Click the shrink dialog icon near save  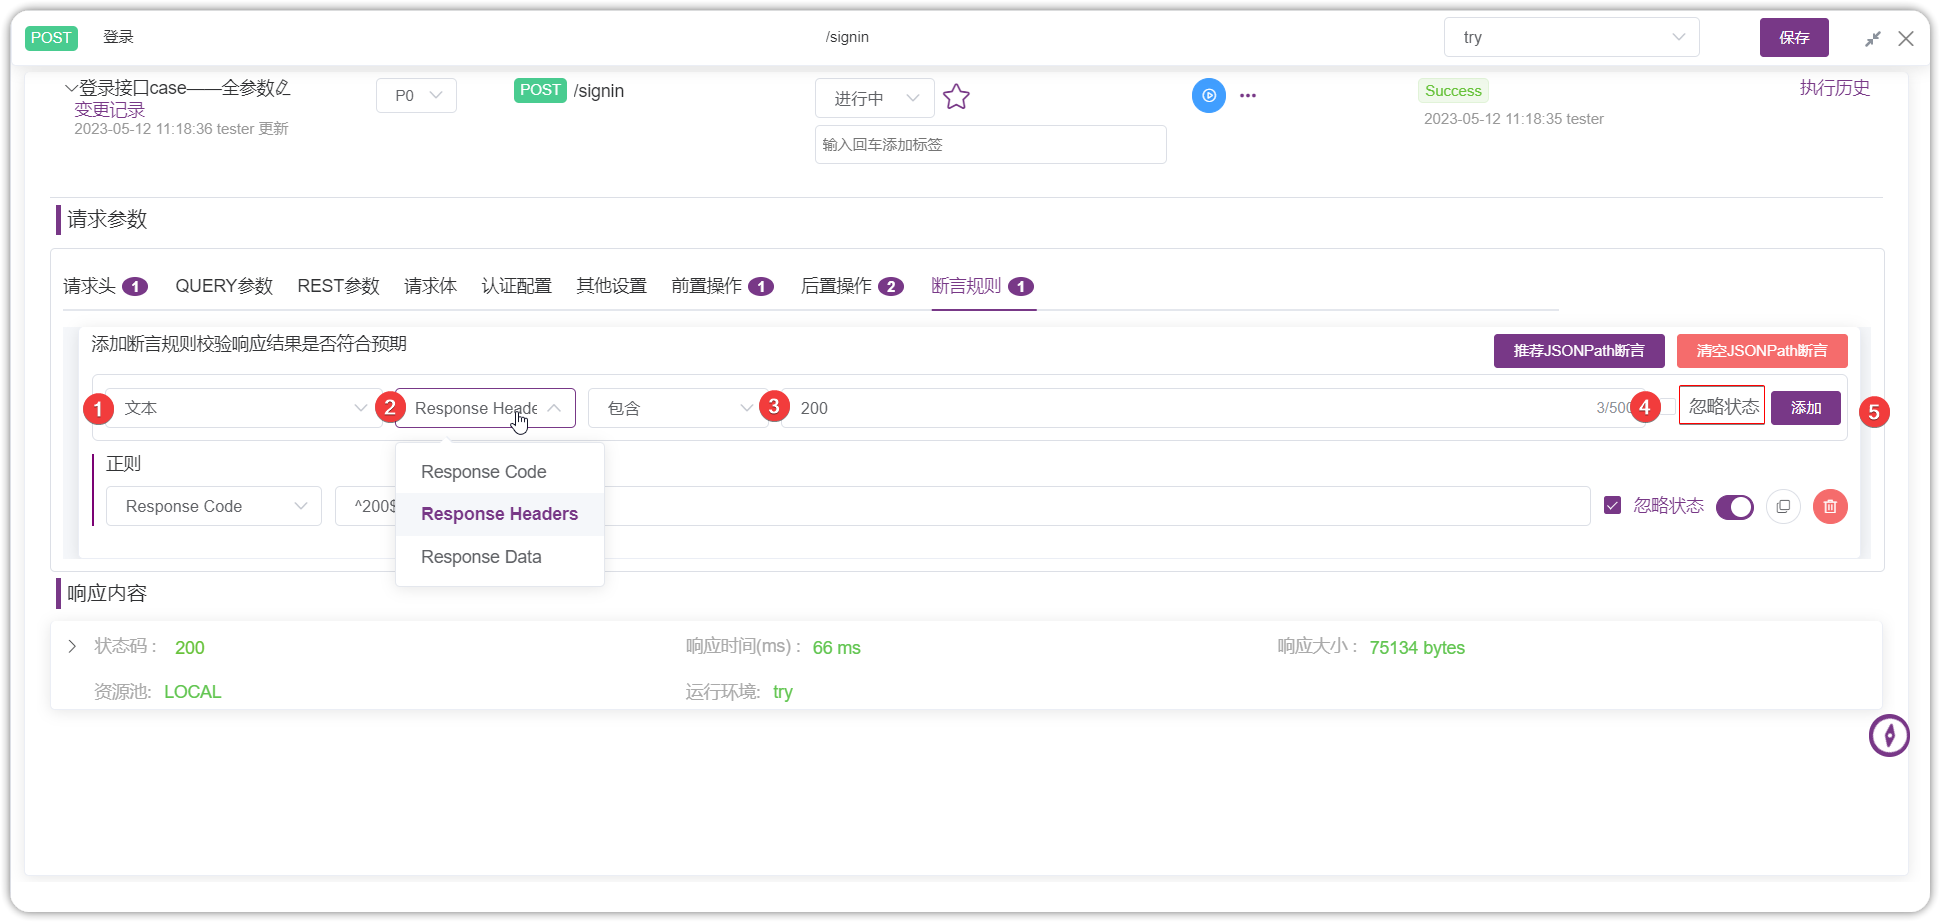1872,39
